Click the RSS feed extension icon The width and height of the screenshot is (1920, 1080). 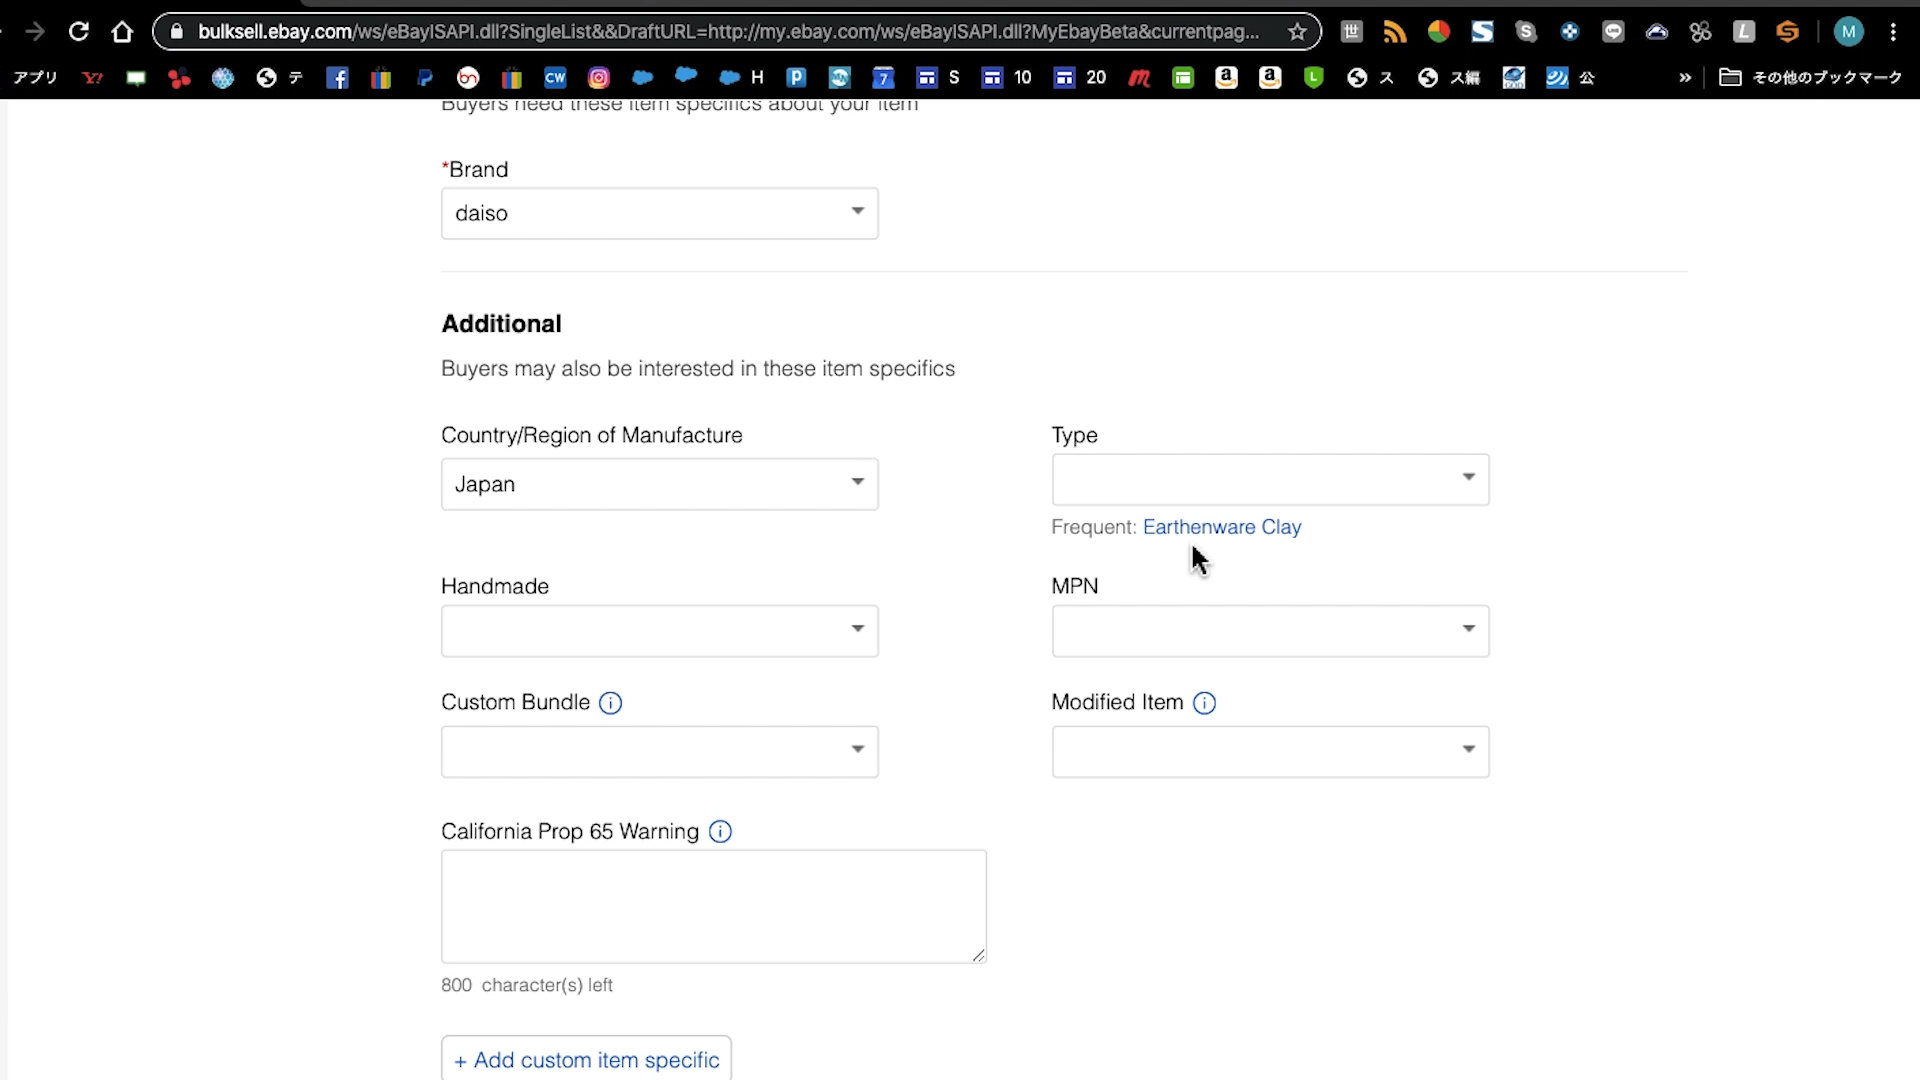[1395, 32]
